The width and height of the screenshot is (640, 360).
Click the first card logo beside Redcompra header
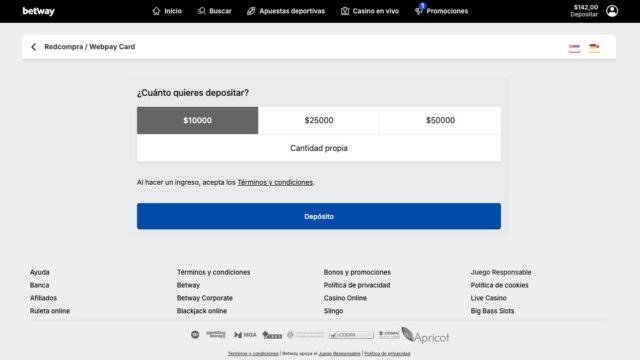pyautogui.click(x=574, y=48)
